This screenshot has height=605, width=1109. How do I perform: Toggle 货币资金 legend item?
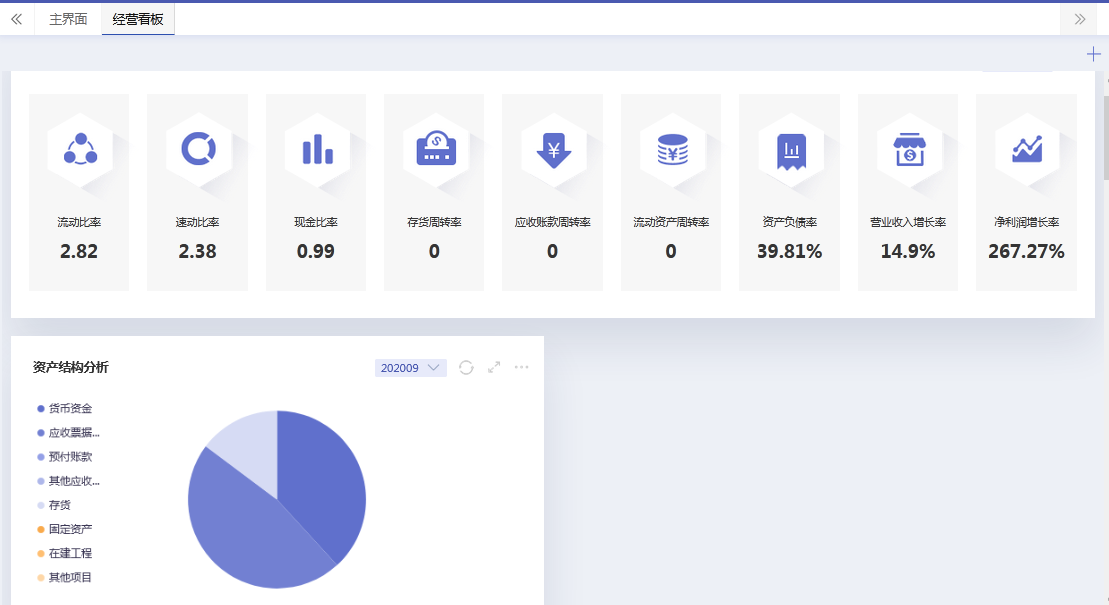pos(70,409)
